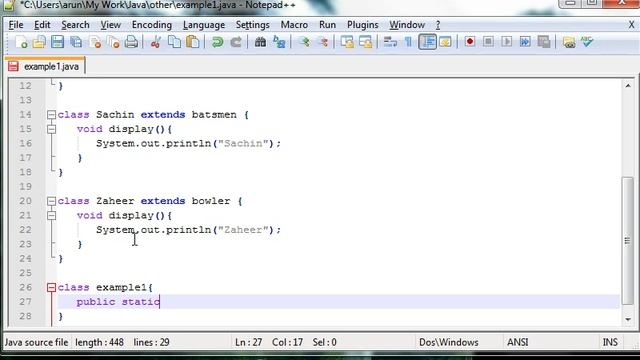This screenshot has height=360, width=640.
Task: Click Synchronize horizontal scrolling icon
Action: coord(366,42)
